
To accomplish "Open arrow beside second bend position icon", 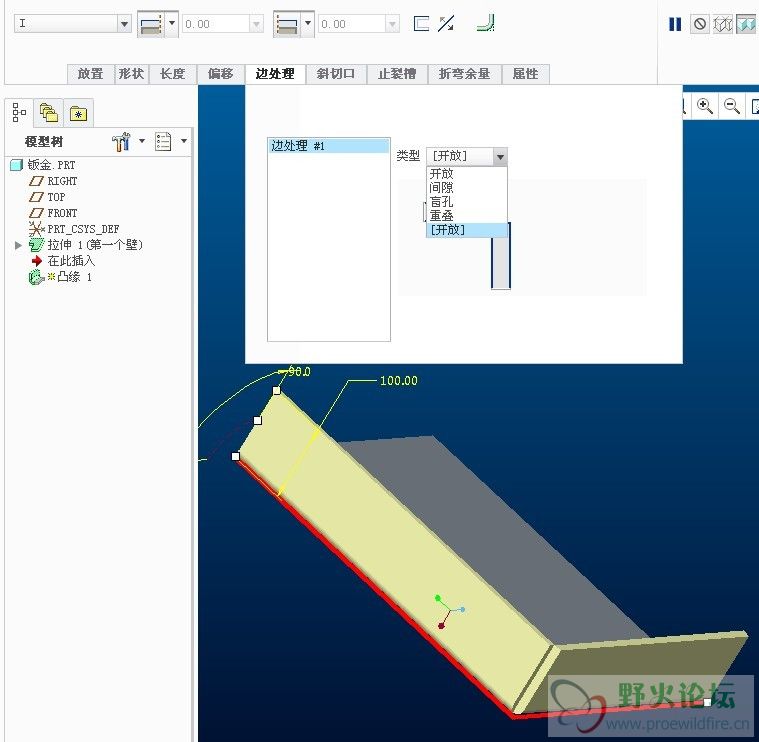I will [x=308, y=24].
